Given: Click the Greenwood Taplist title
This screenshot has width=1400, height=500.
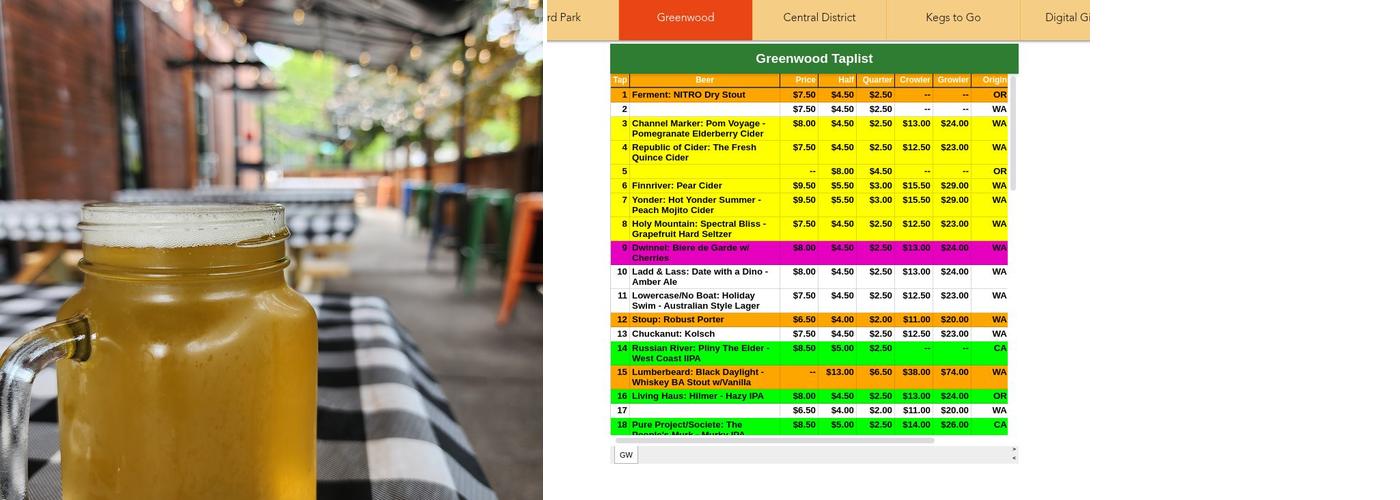Looking at the screenshot, I should tap(814, 59).
